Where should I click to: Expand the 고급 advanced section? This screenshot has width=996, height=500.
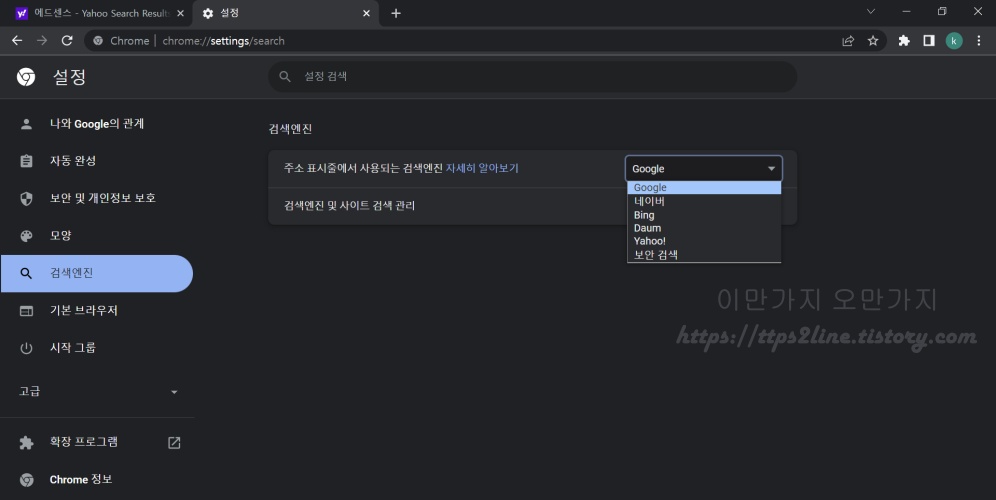pos(97,391)
